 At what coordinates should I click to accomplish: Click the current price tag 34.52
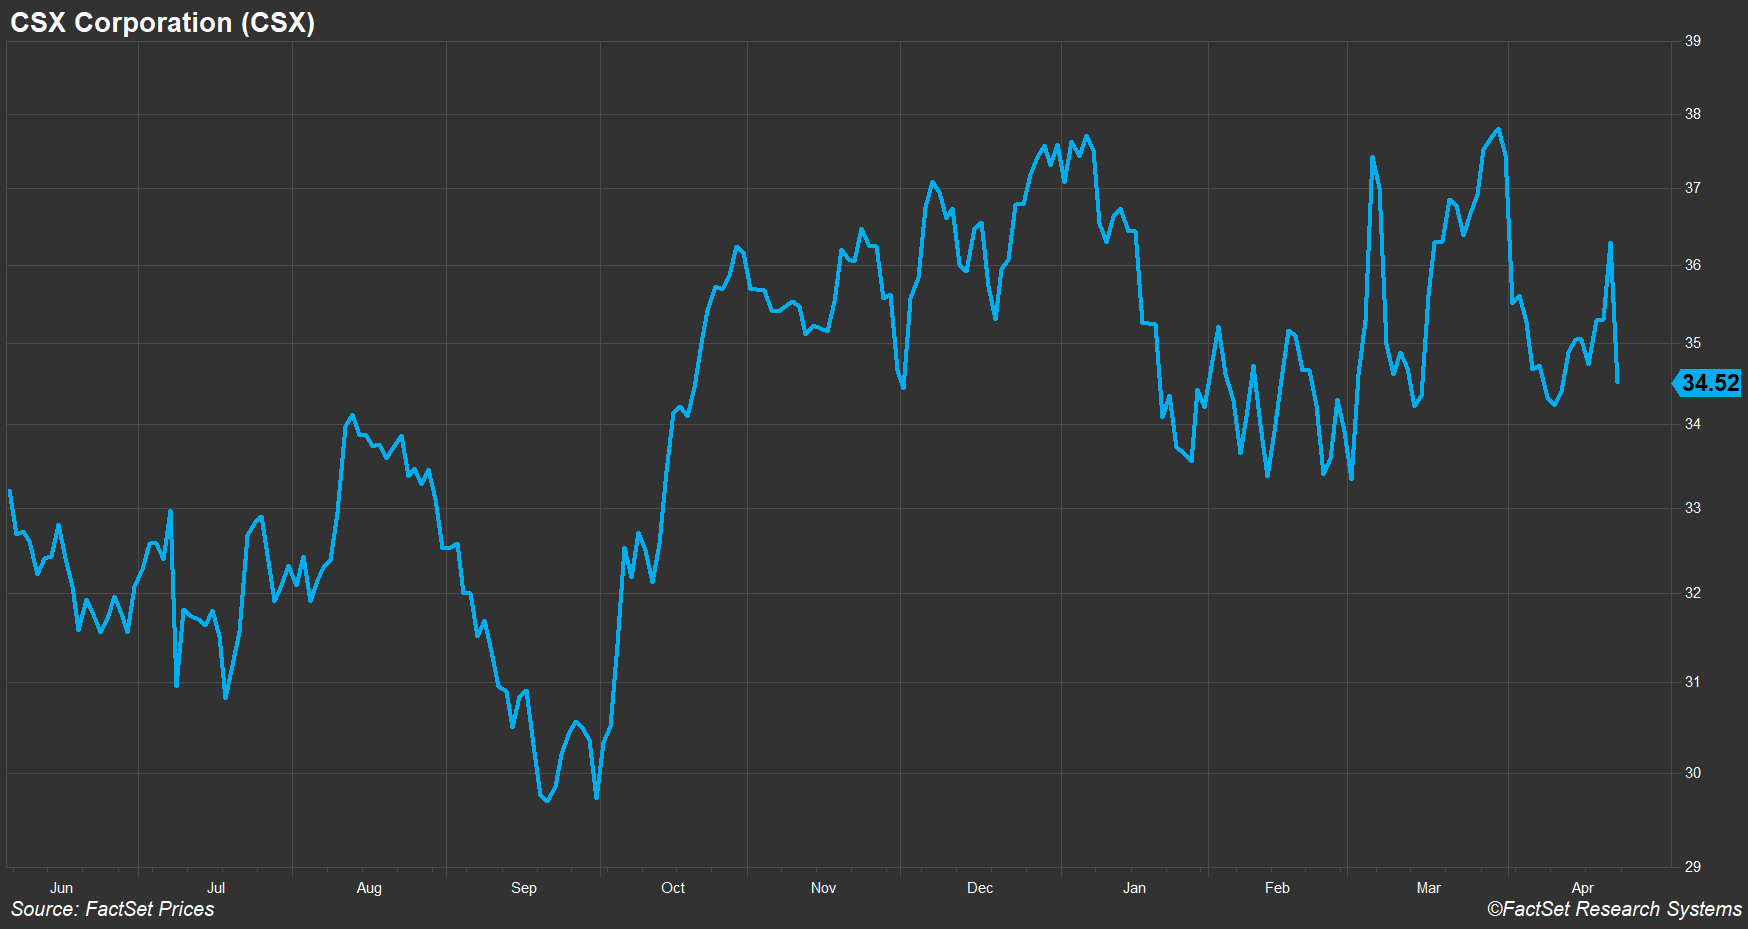[x=1709, y=383]
